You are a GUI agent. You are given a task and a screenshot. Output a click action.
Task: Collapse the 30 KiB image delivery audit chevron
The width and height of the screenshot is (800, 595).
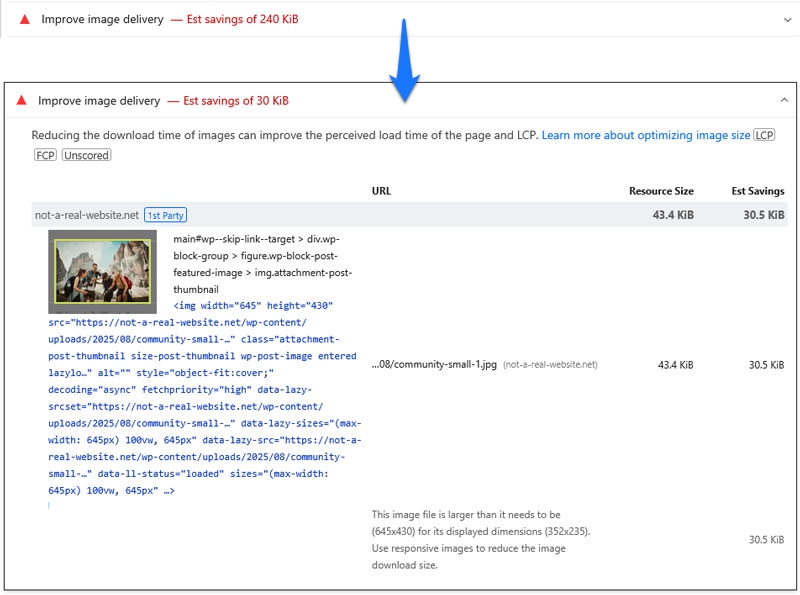coord(784,100)
